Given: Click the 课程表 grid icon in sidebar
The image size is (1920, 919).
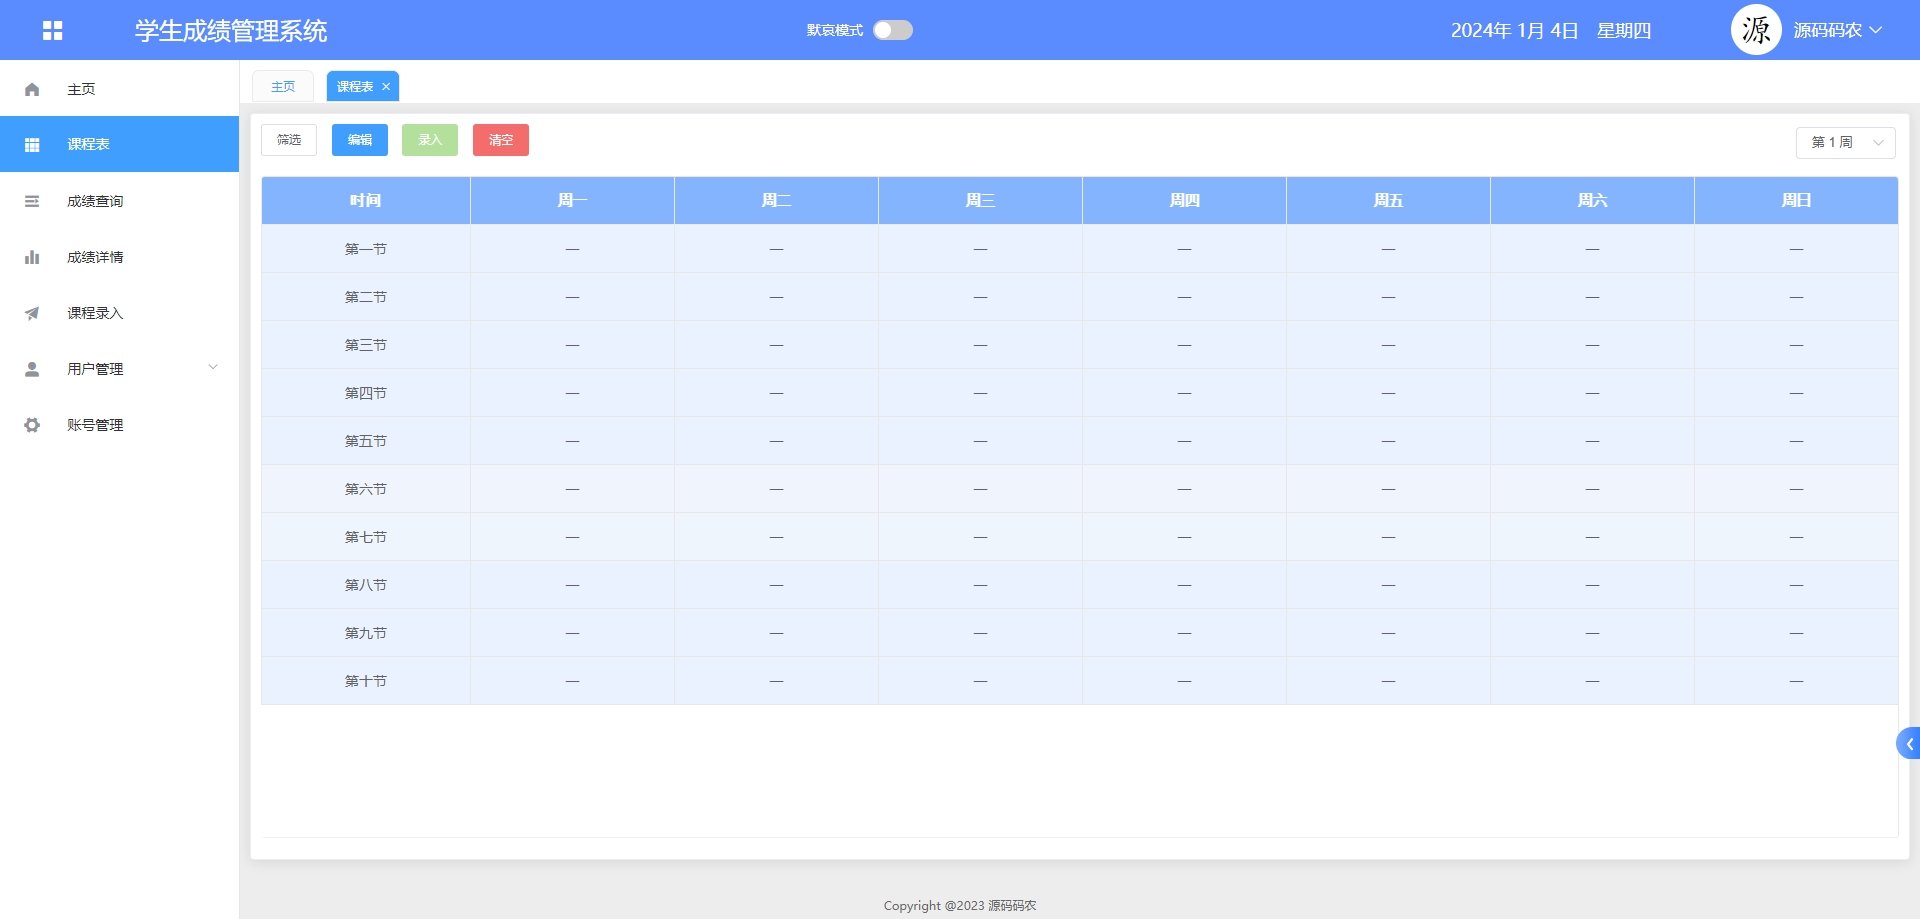Looking at the screenshot, I should point(32,145).
